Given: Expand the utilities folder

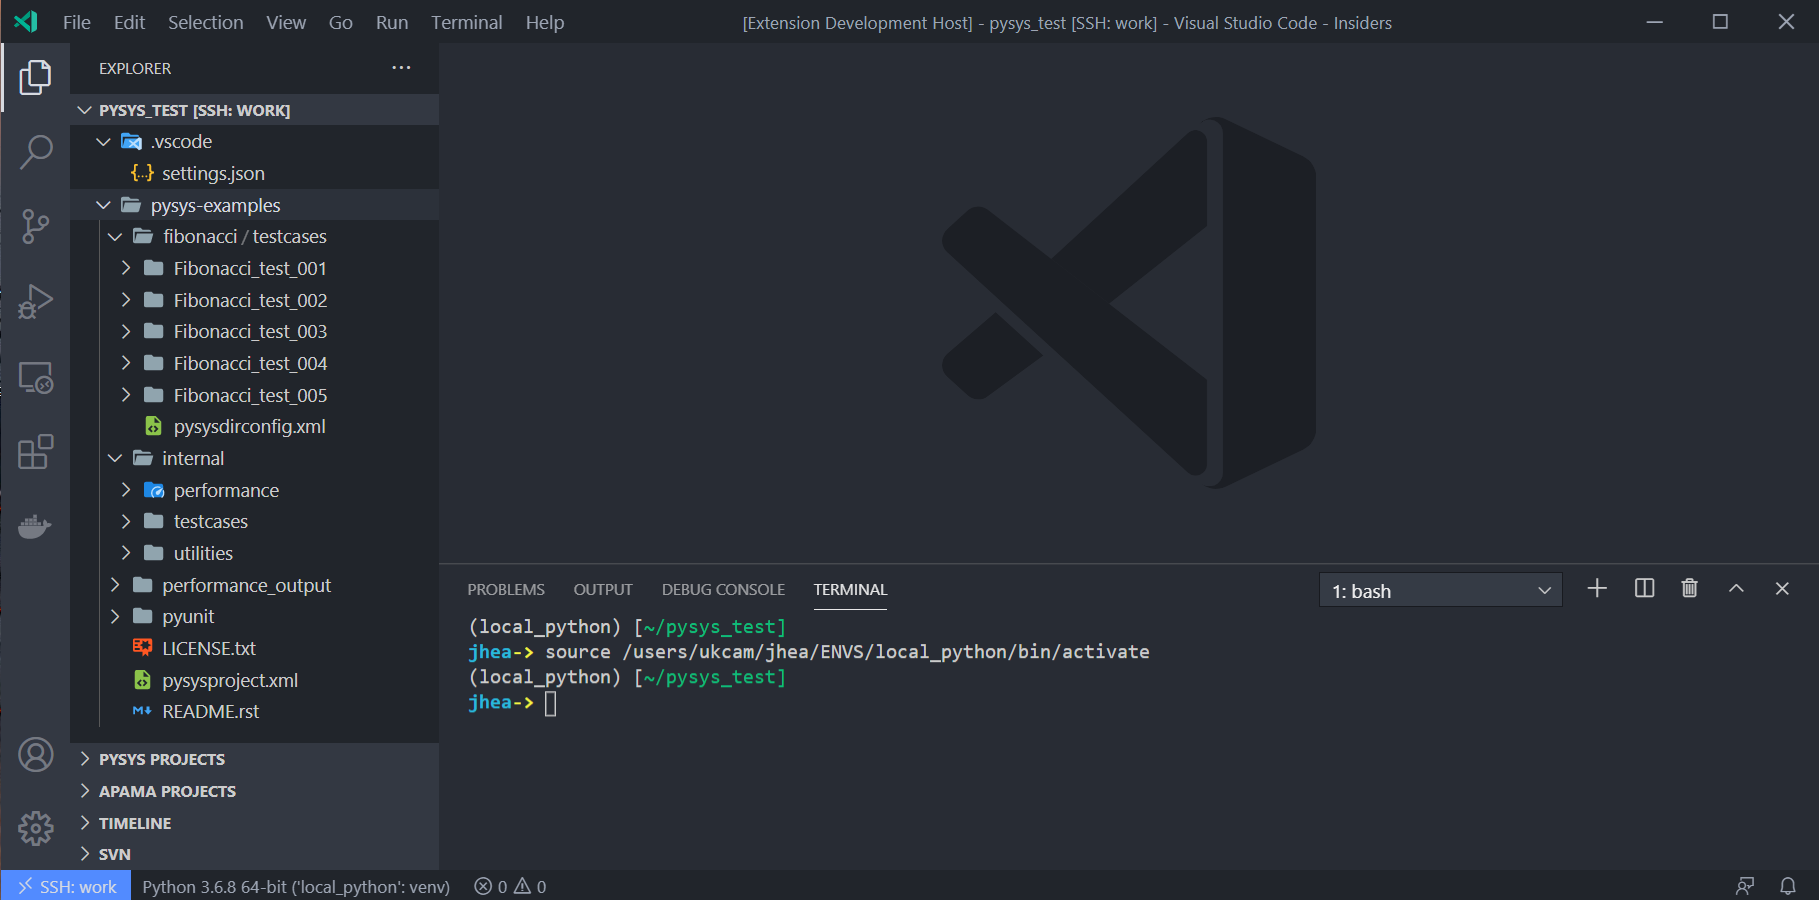Looking at the screenshot, I should point(254,553).
